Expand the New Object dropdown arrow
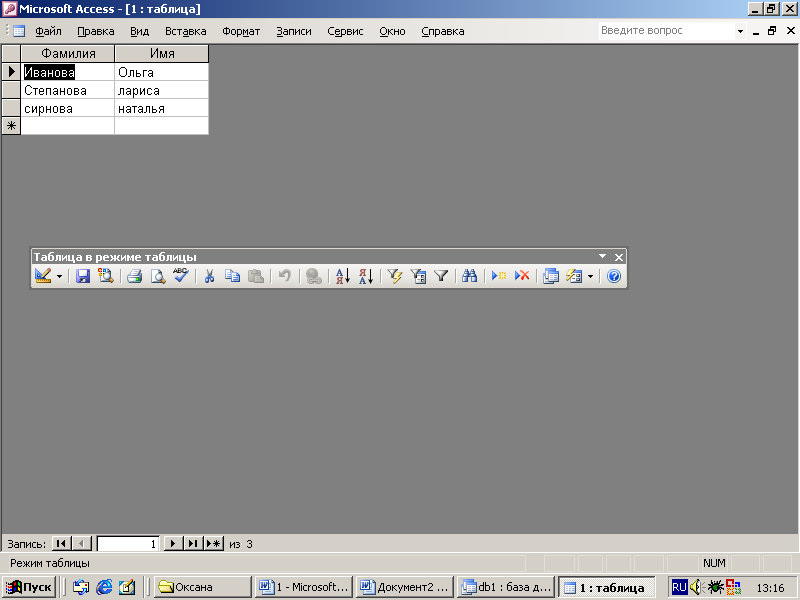 tap(590, 277)
